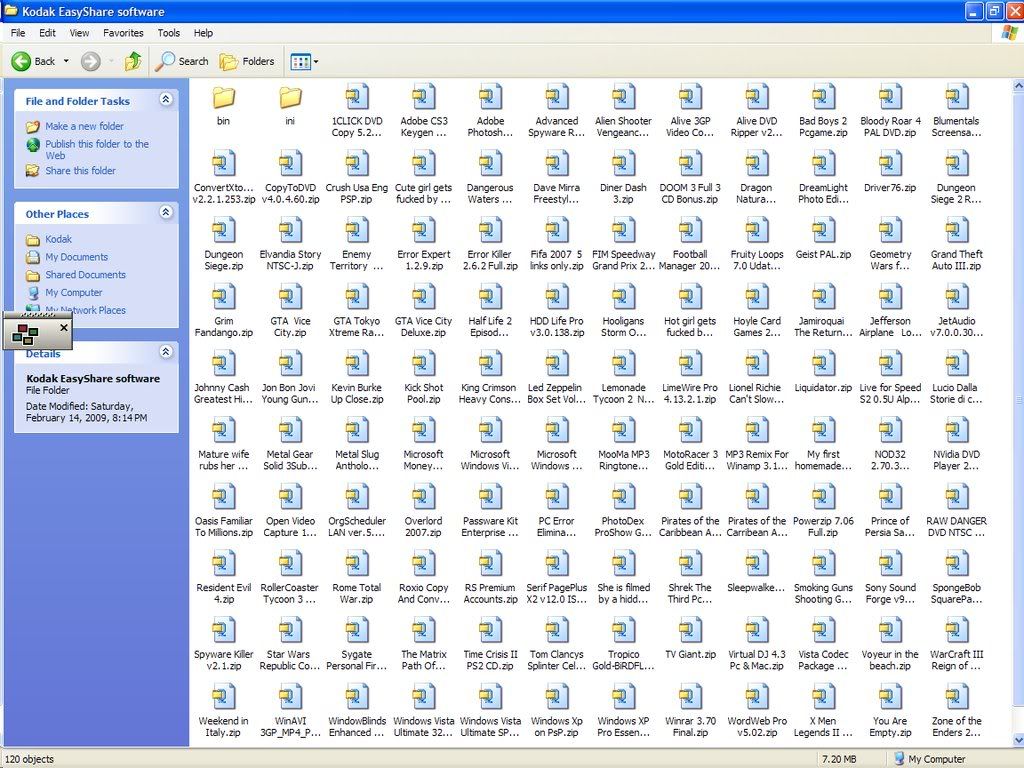Select the Dungeon Siege.zip file icon
The width and height of the screenshot is (1024, 768).
tap(223, 231)
